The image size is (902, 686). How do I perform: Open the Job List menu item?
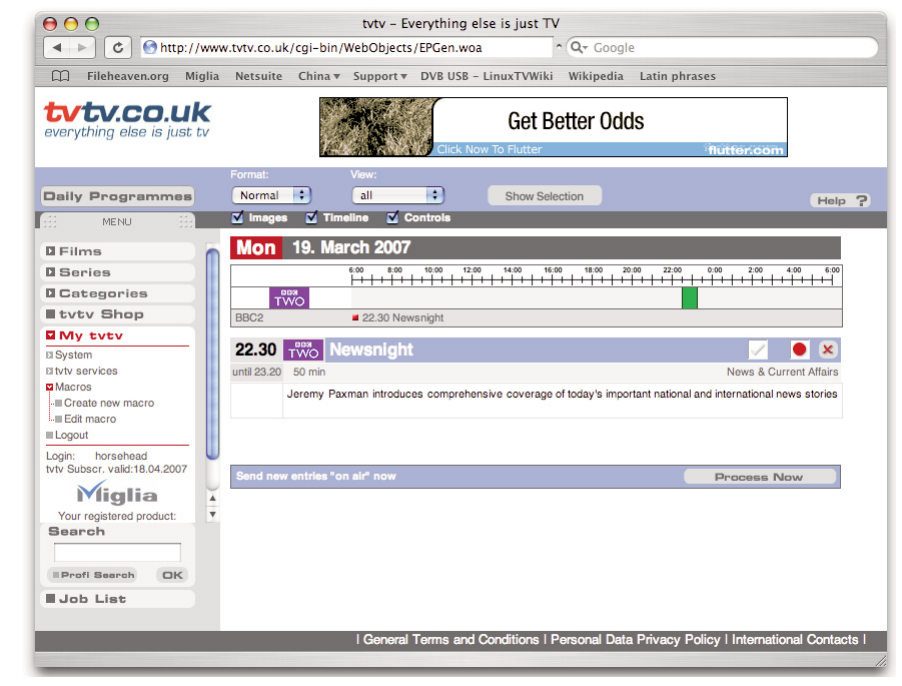[117, 599]
